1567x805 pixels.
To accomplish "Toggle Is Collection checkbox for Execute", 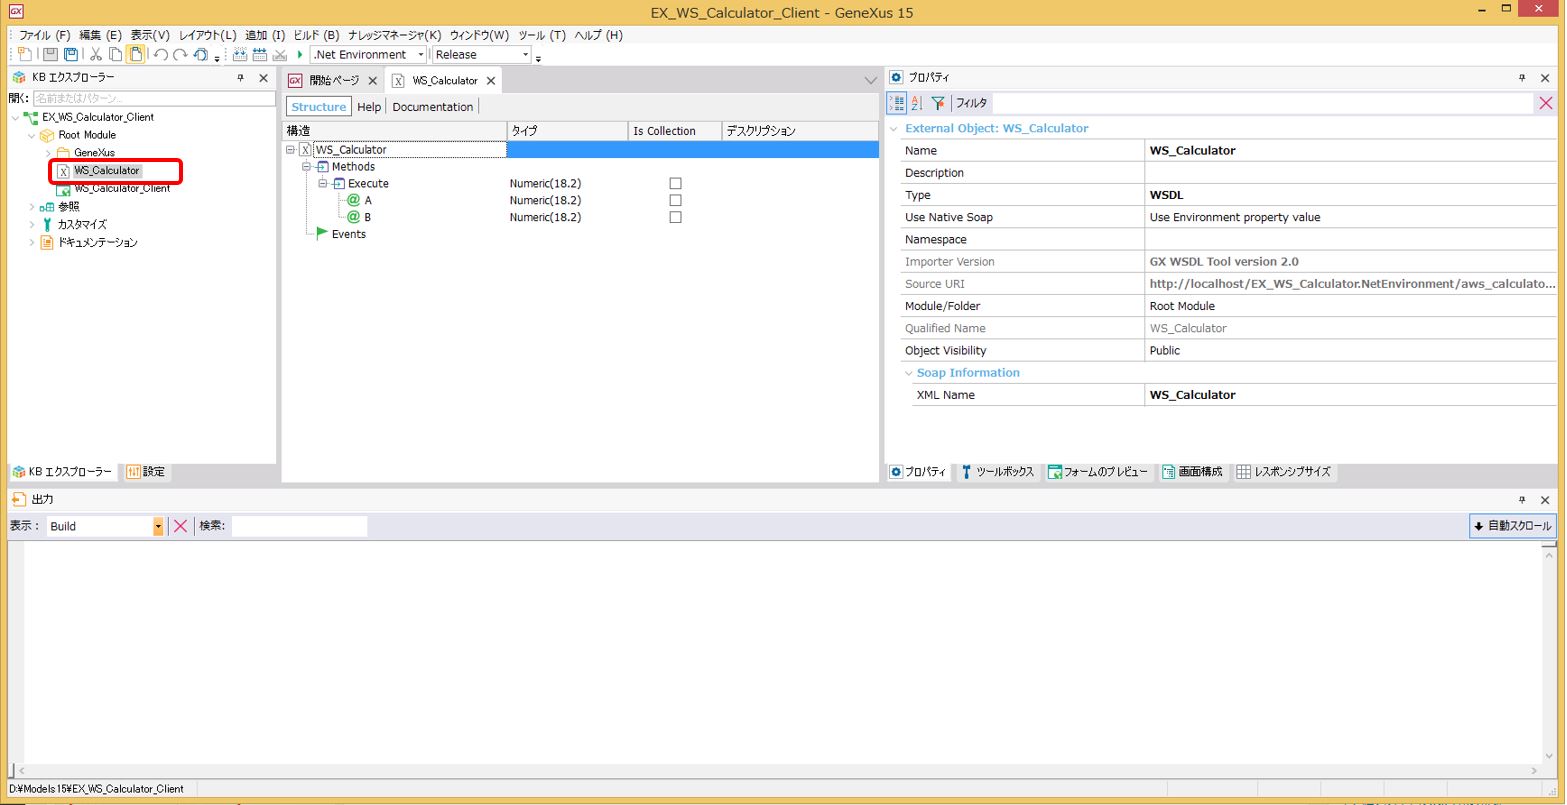I will point(675,184).
